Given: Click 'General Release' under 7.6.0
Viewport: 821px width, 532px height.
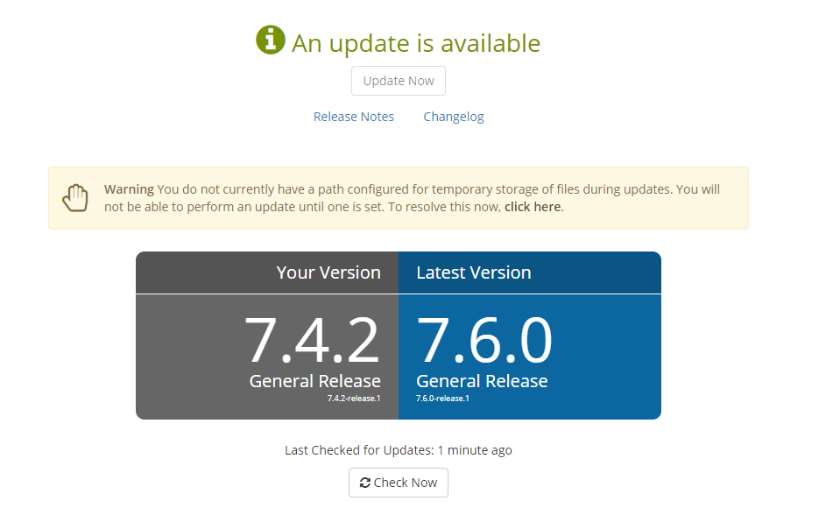Looking at the screenshot, I should coord(482,381).
